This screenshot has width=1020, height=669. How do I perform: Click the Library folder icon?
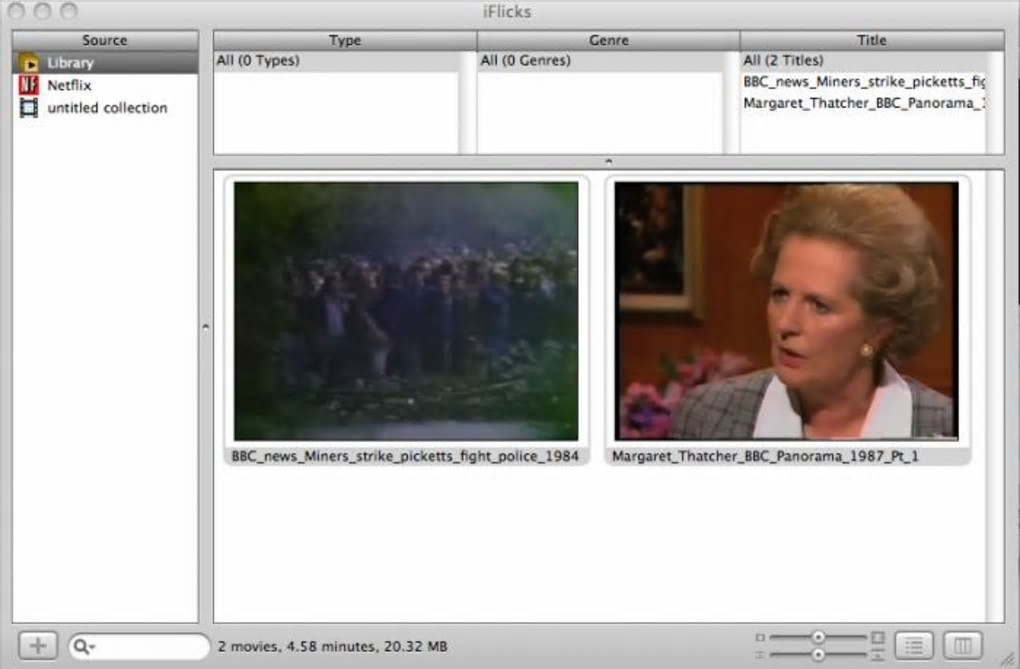coord(29,63)
